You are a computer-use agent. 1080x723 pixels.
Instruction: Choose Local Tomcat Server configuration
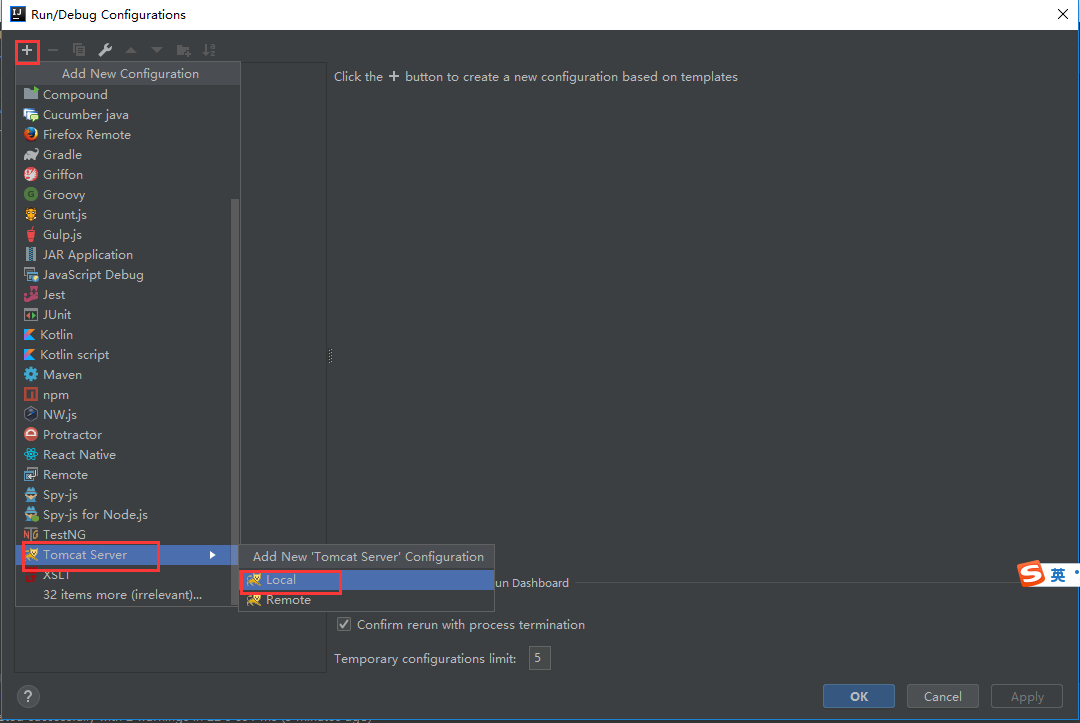(366, 580)
